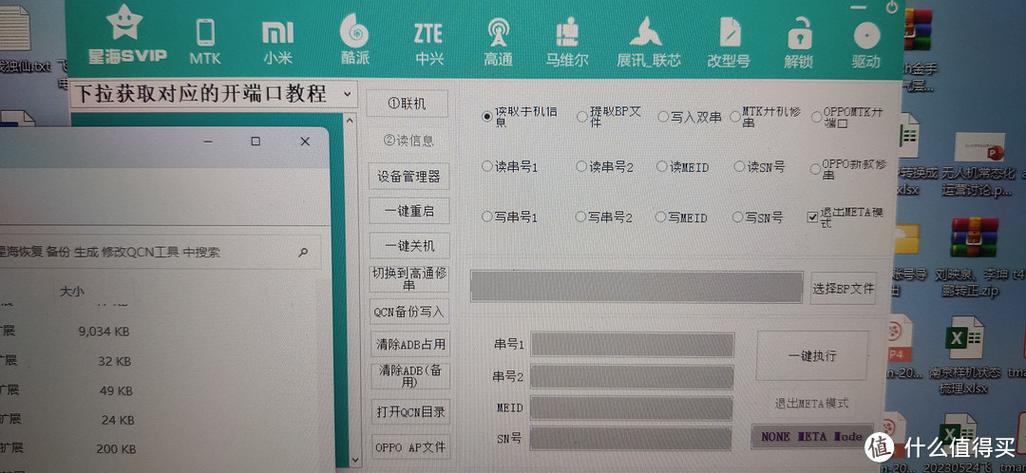1026x473 pixels.
Task: Click the OPPO AP文件 button
Action: pyautogui.click(x=411, y=447)
